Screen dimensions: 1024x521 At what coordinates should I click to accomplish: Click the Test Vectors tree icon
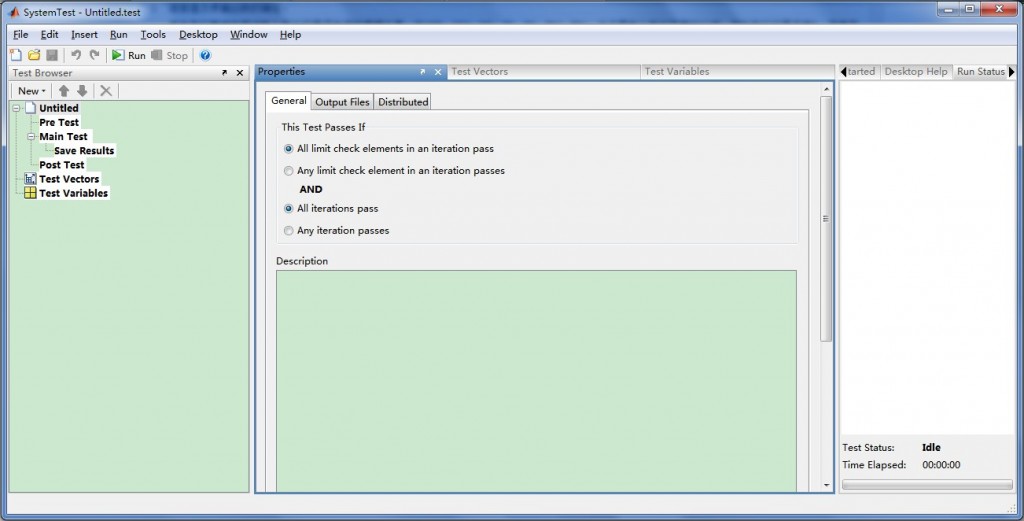pyautogui.click(x=30, y=179)
